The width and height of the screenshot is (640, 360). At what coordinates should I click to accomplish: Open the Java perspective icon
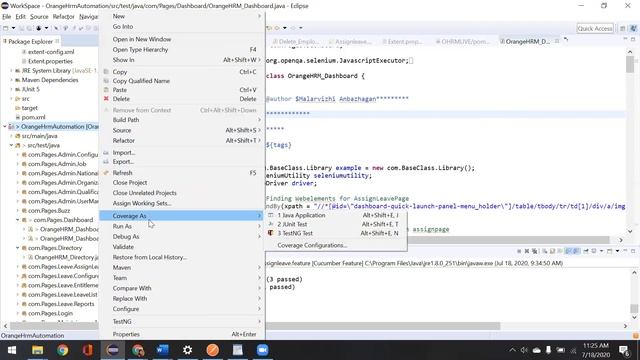[x=633, y=28]
